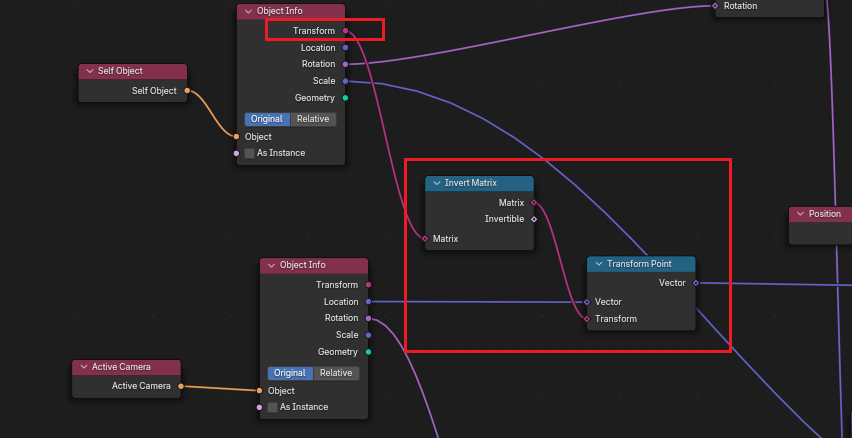
Task: Collapse the Transform Point node
Action: [x=598, y=264]
